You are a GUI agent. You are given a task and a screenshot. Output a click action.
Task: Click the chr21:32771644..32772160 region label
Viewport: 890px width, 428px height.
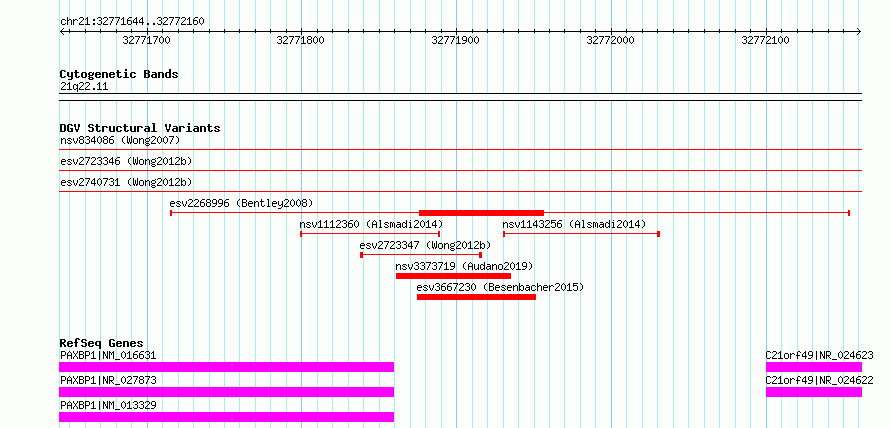coord(132,22)
